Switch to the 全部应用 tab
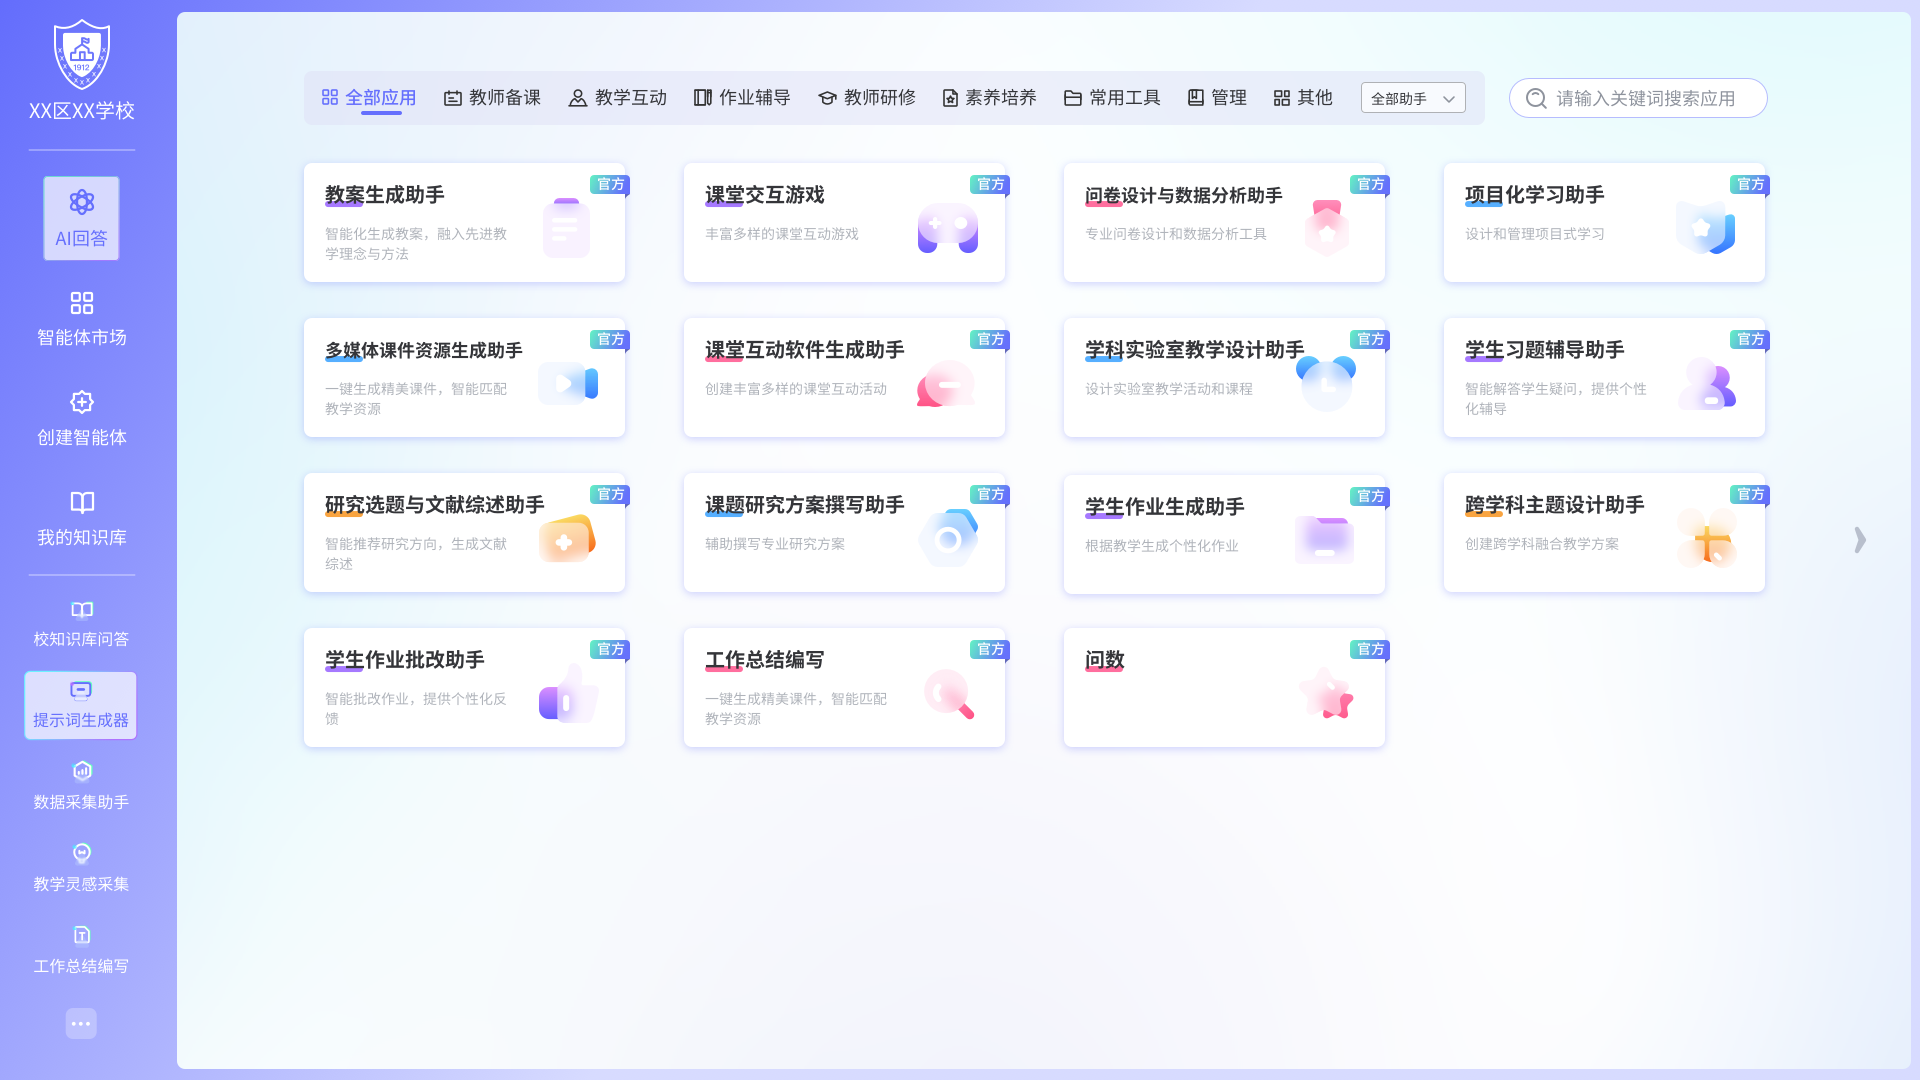Screen dimensions: 1920x1080 click(x=368, y=98)
